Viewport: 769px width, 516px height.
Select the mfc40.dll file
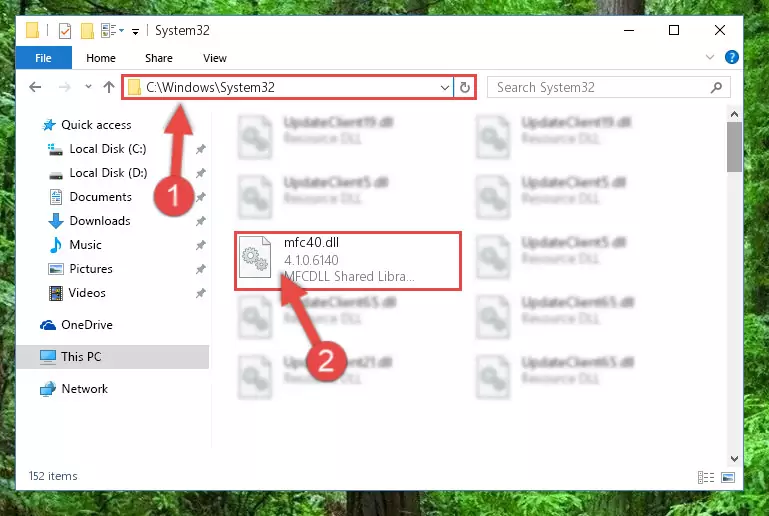pyautogui.click(x=348, y=261)
